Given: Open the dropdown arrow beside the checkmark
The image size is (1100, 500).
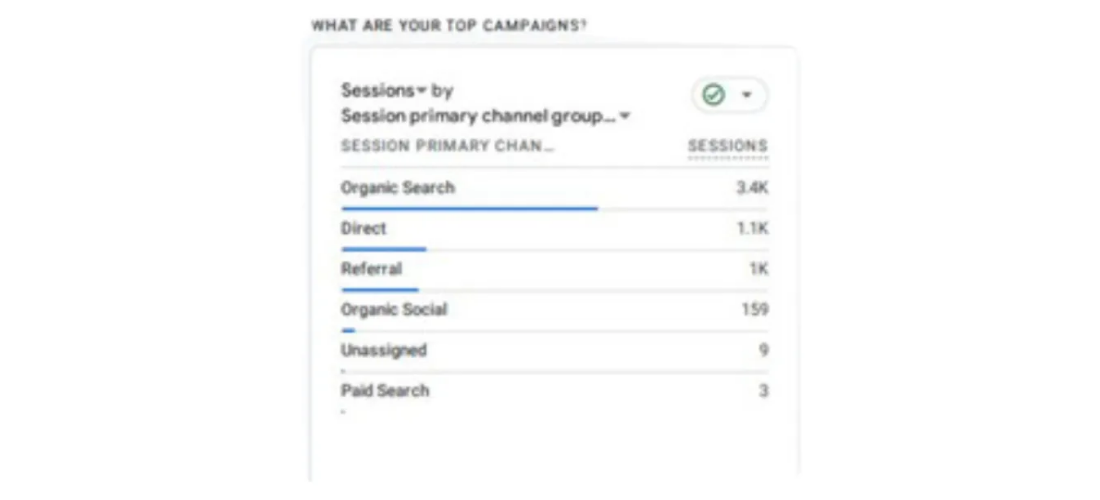Looking at the screenshot, I should (x=746, y=95).
